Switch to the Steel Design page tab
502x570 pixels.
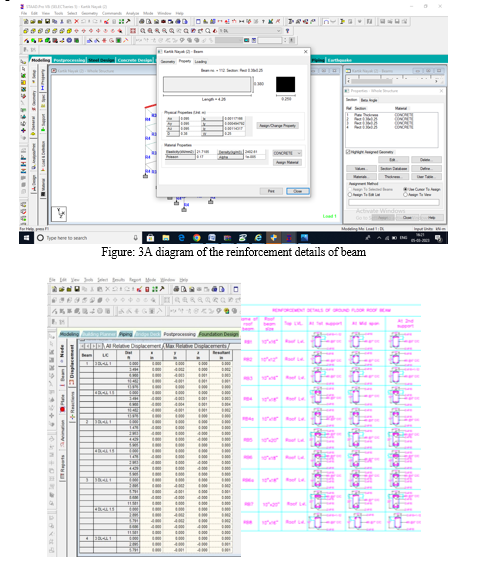pyautogui.click(x=101, y=60)
